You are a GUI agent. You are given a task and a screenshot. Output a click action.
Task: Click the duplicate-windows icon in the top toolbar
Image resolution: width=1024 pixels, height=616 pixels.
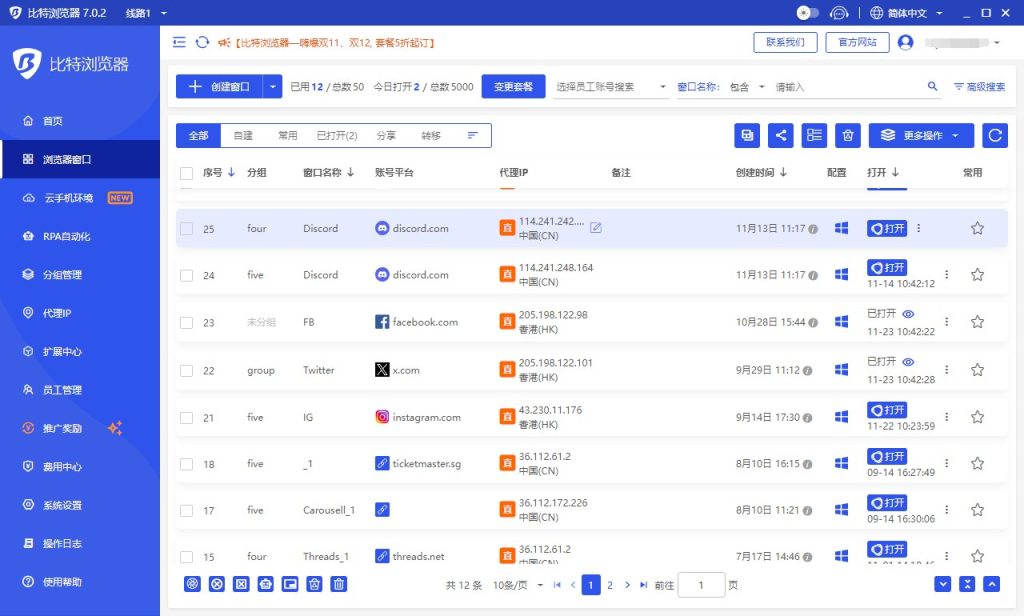click(x=747, y=135)
